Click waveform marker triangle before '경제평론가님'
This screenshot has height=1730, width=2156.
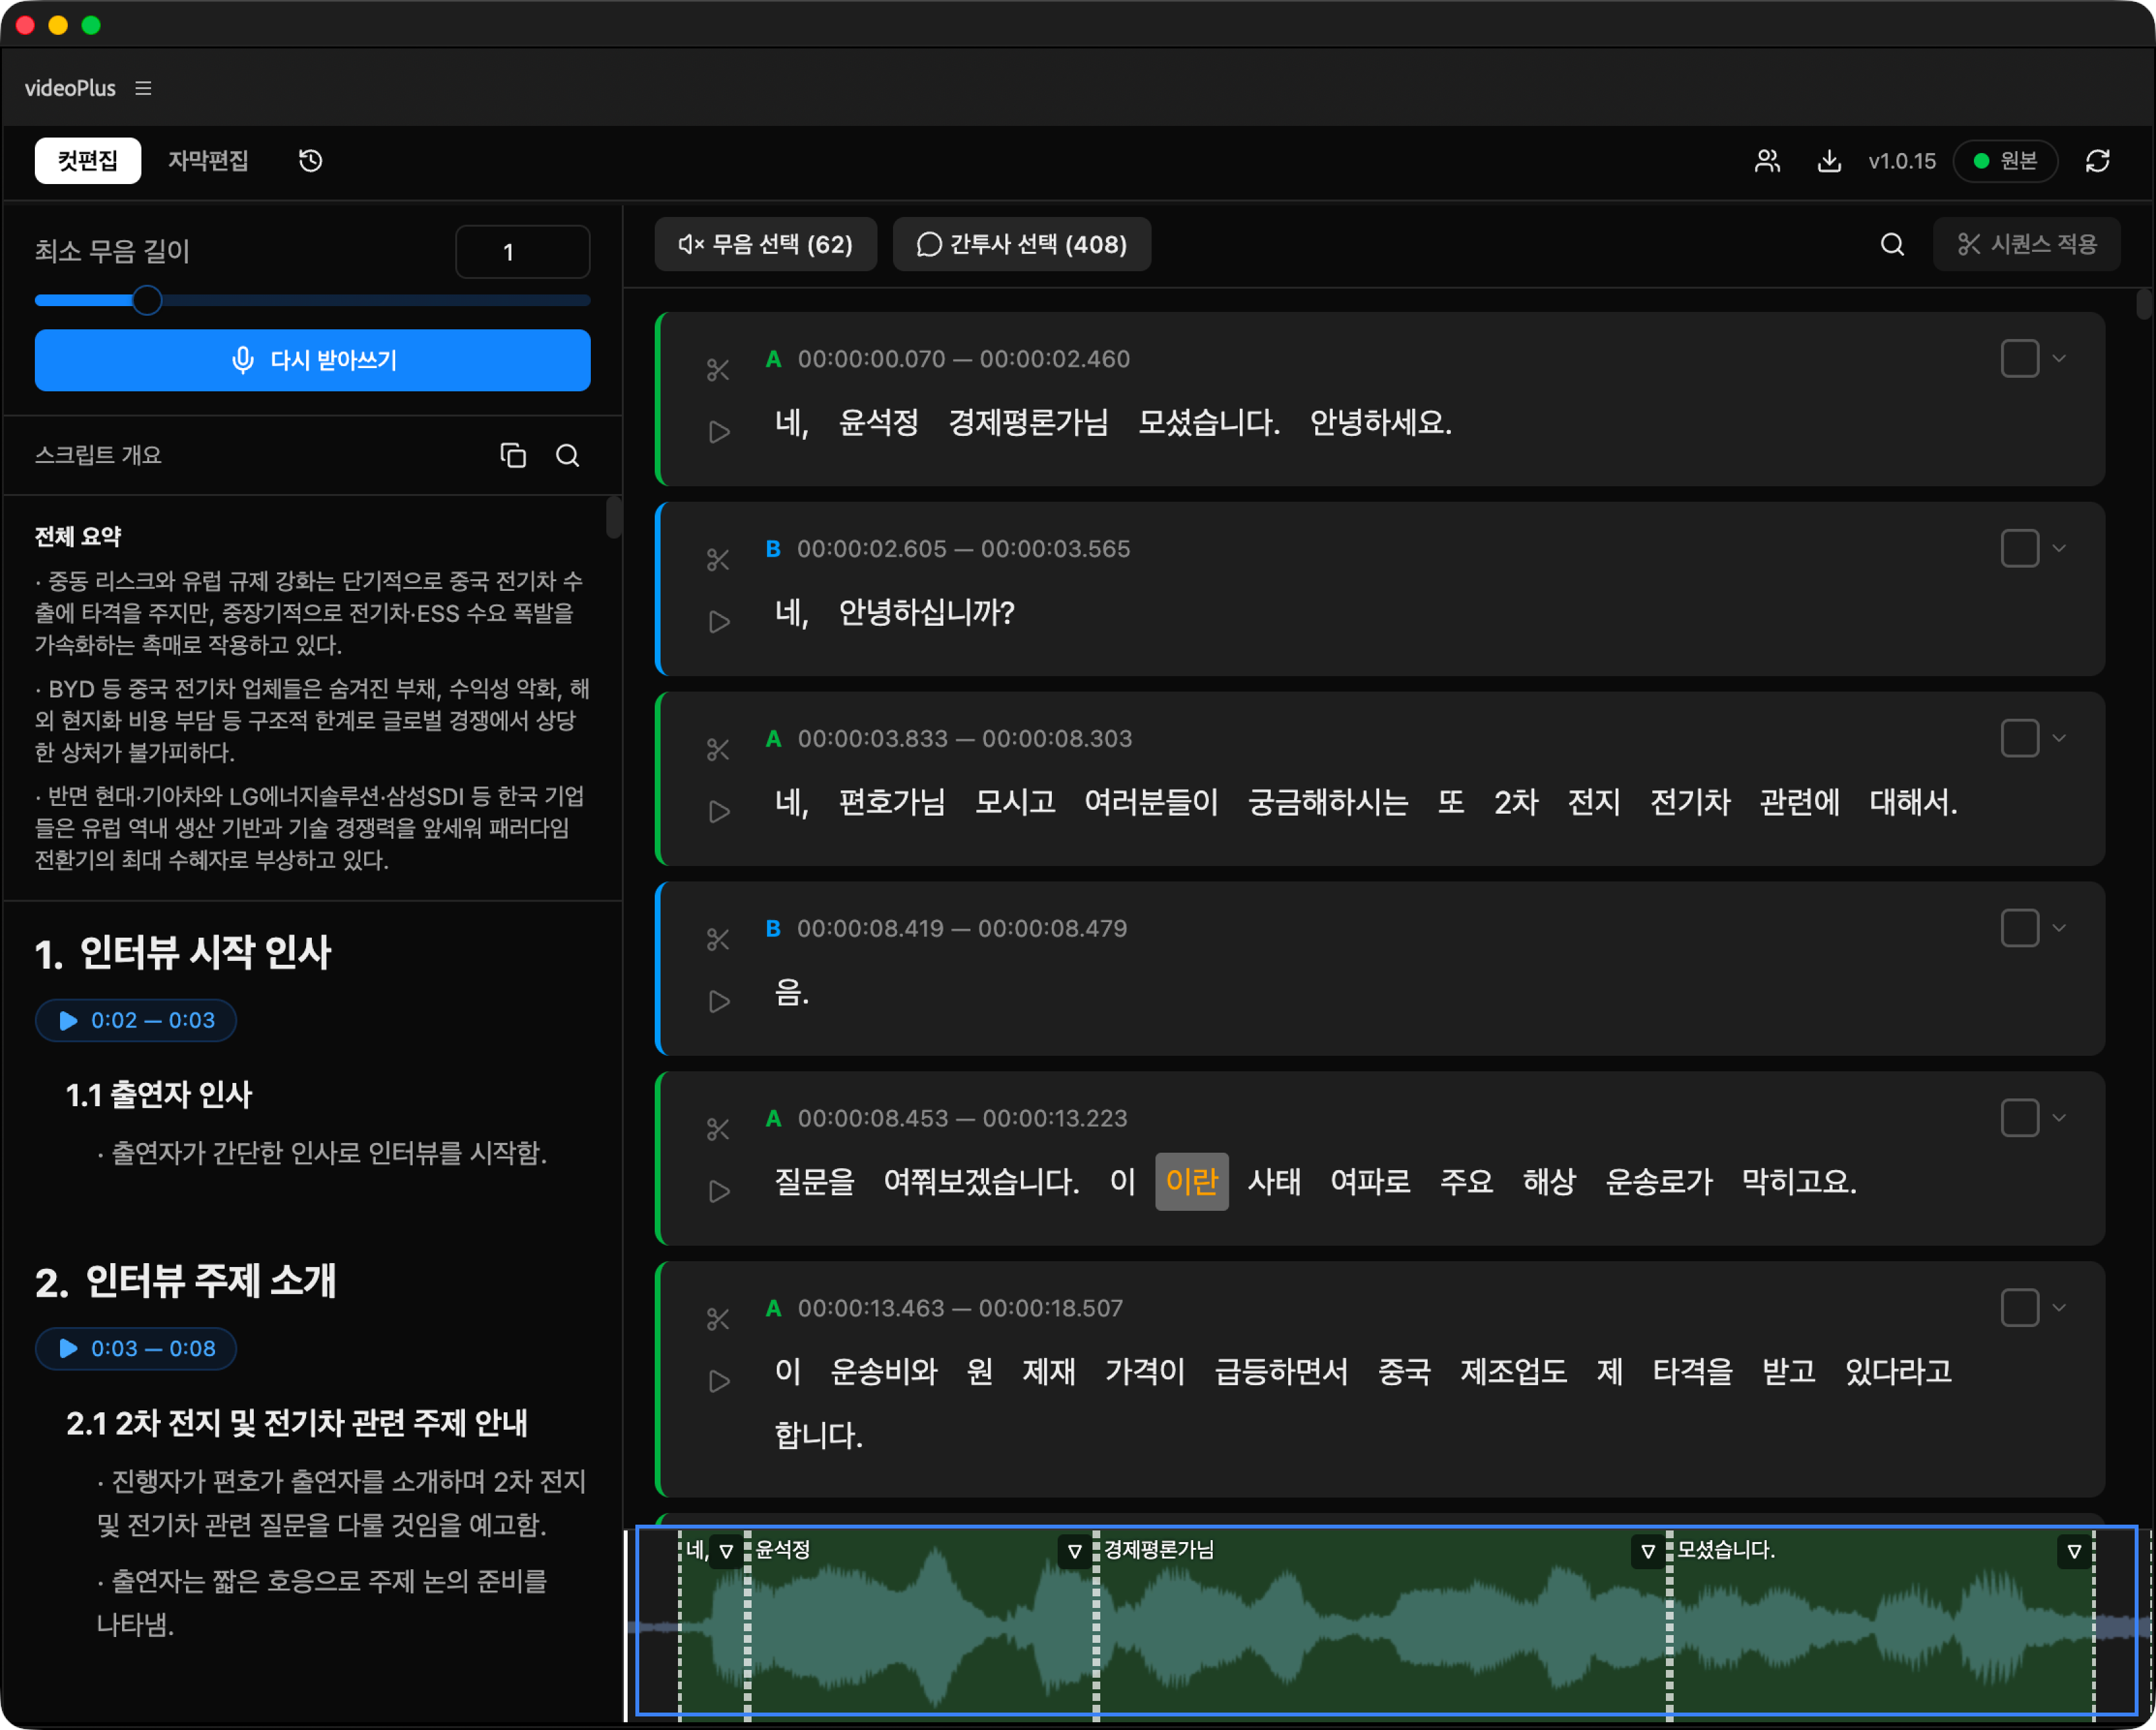pos(1075,1551)
